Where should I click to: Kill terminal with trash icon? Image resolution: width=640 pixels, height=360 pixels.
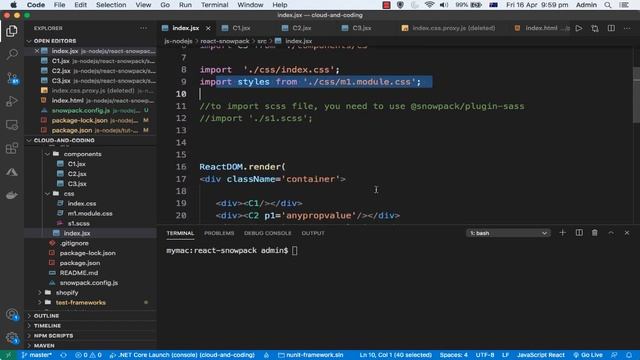(x=595, y=233)
